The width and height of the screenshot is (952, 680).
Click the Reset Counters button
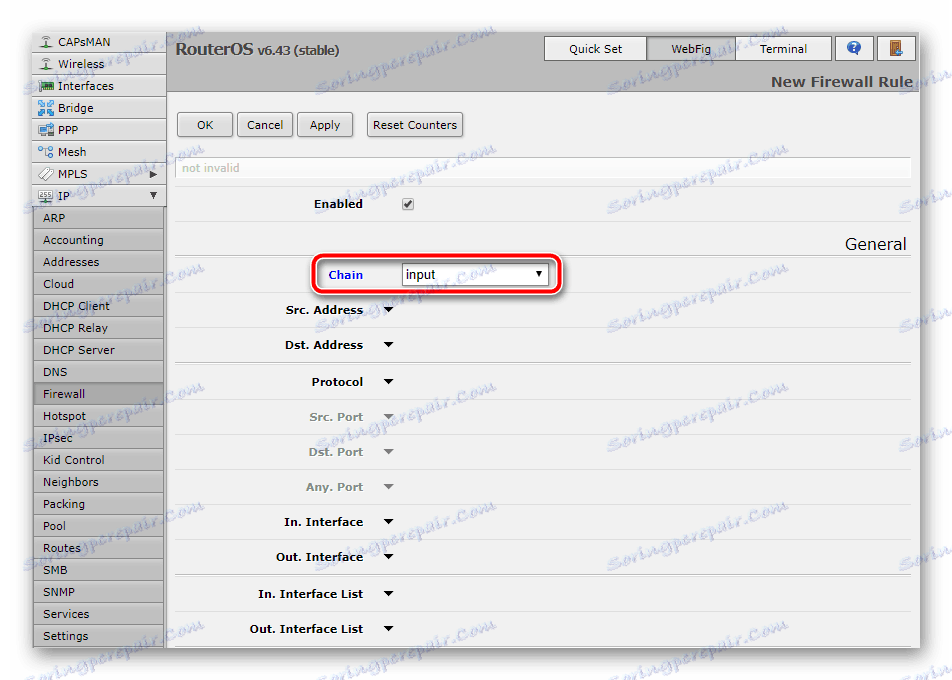pos(415,124)
